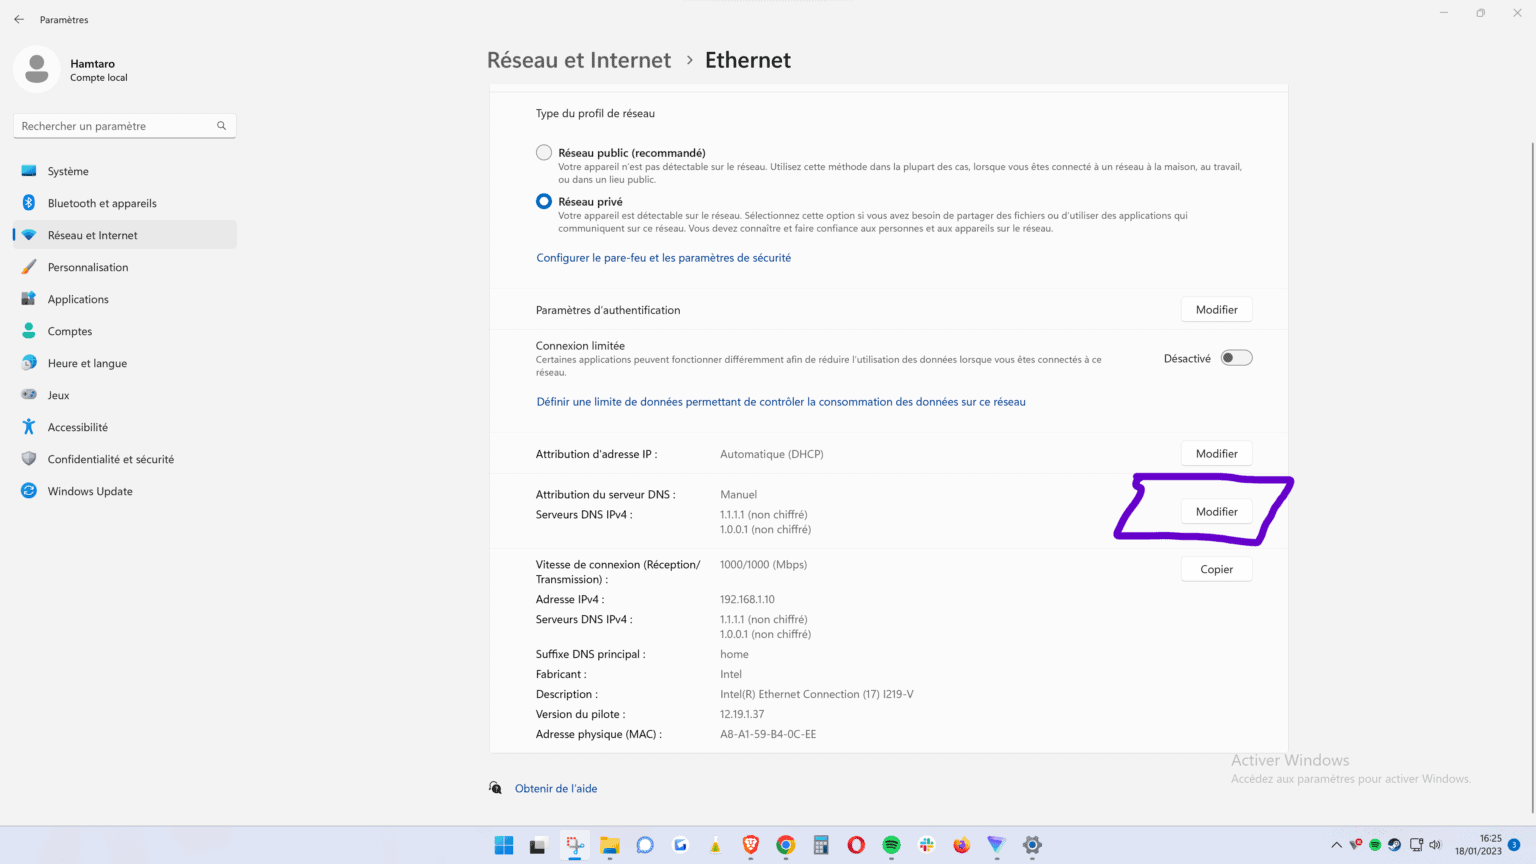This screenshot has height=864, width=1536.
Task: Select Accessibilité from the sidebar
Action: click(78, 427)
